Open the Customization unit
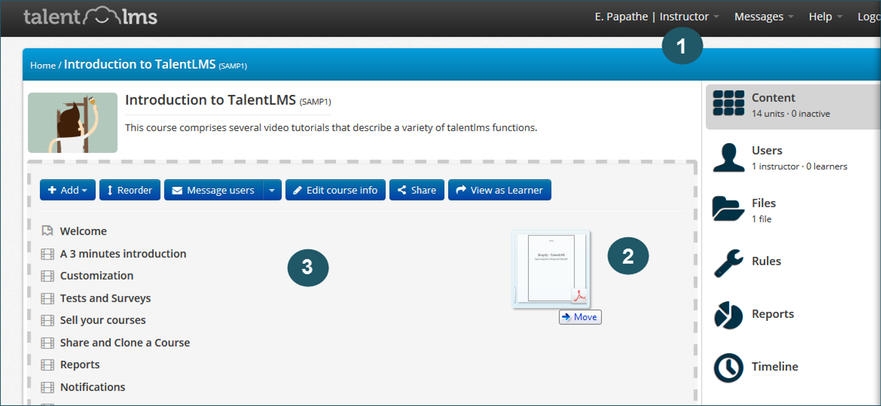Screen dimensions: 881x406 pos(97,276)
